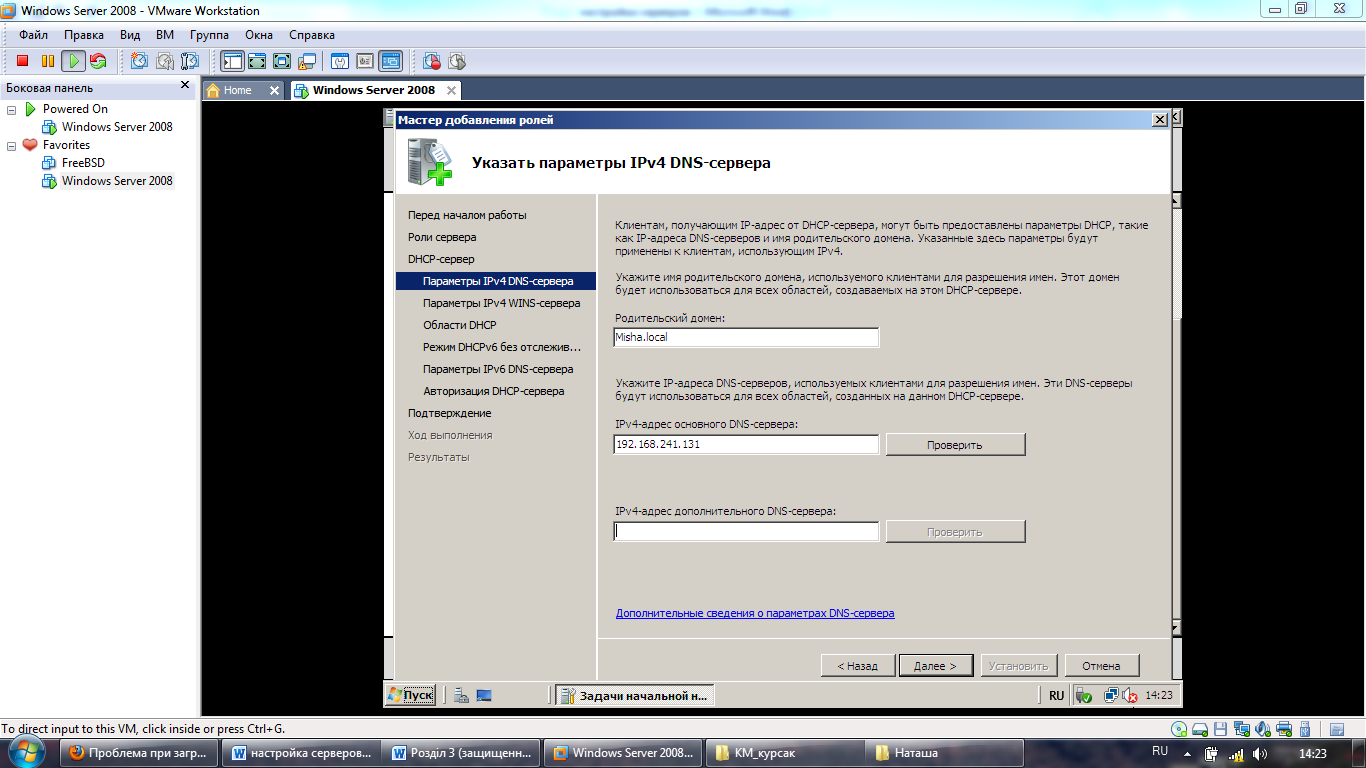Click the Summary view wrench icon
The width and height of the screenshot is (1366, 768).
339,61
